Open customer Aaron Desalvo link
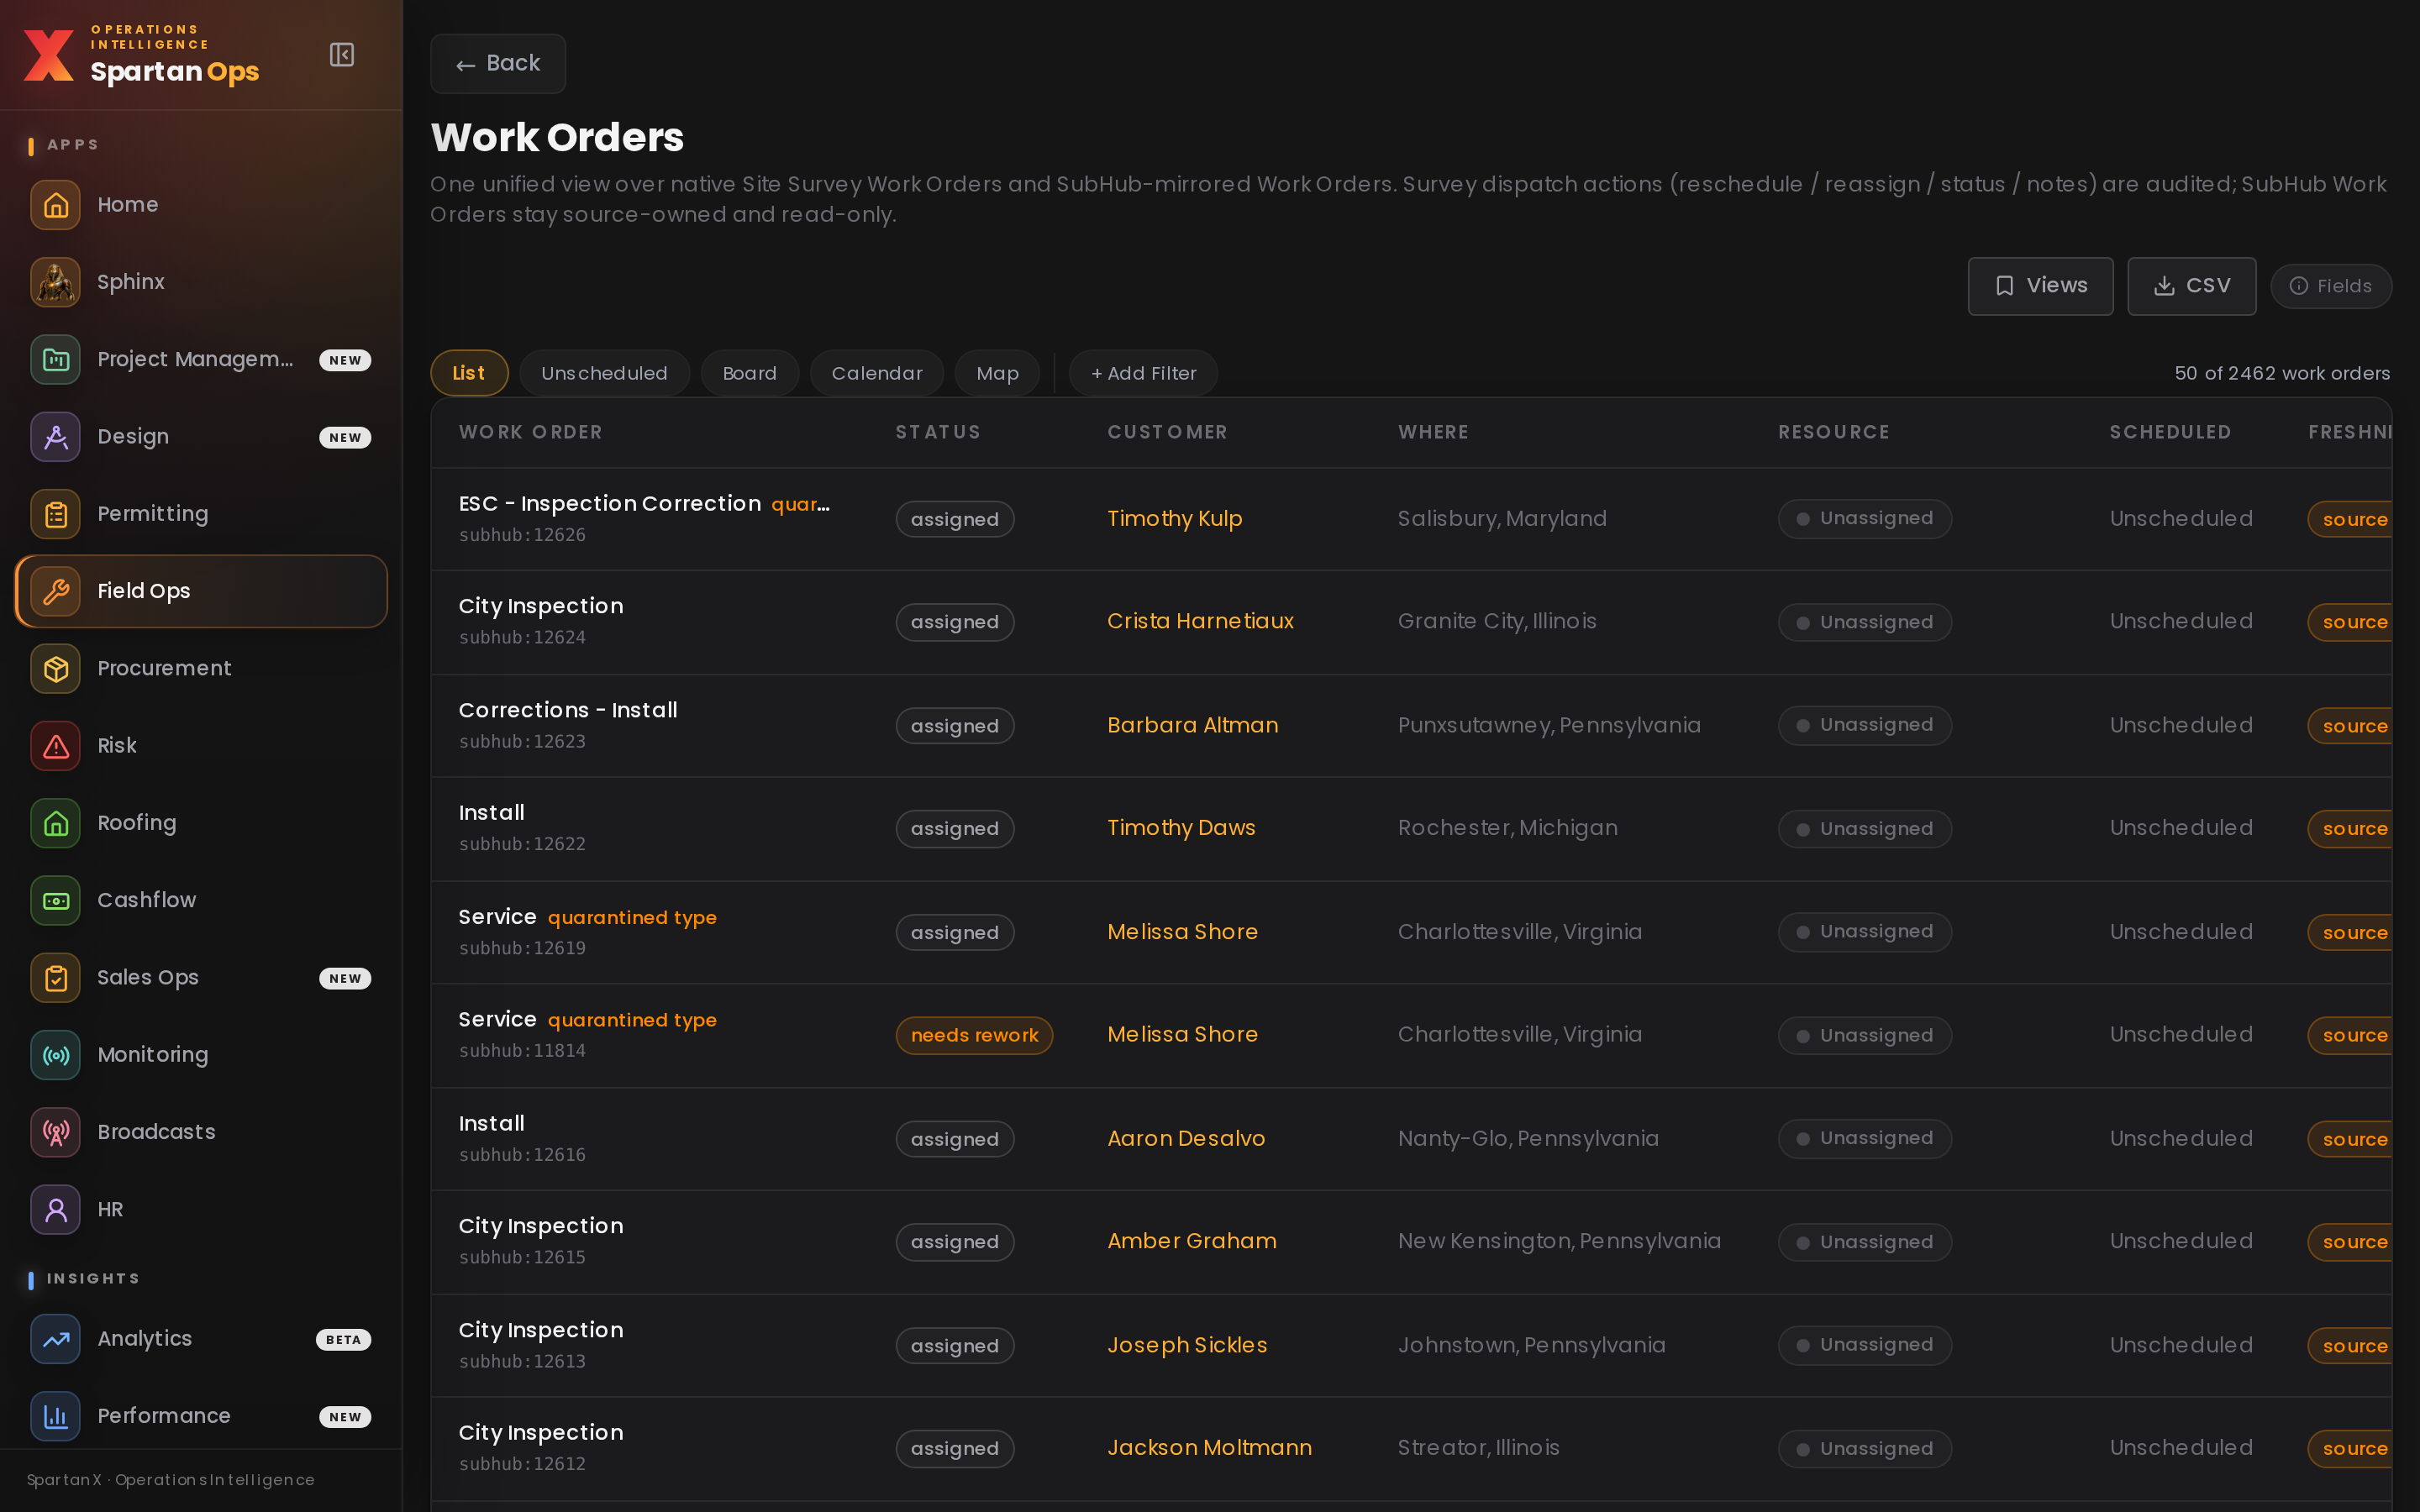 tap(1186, 1138)
